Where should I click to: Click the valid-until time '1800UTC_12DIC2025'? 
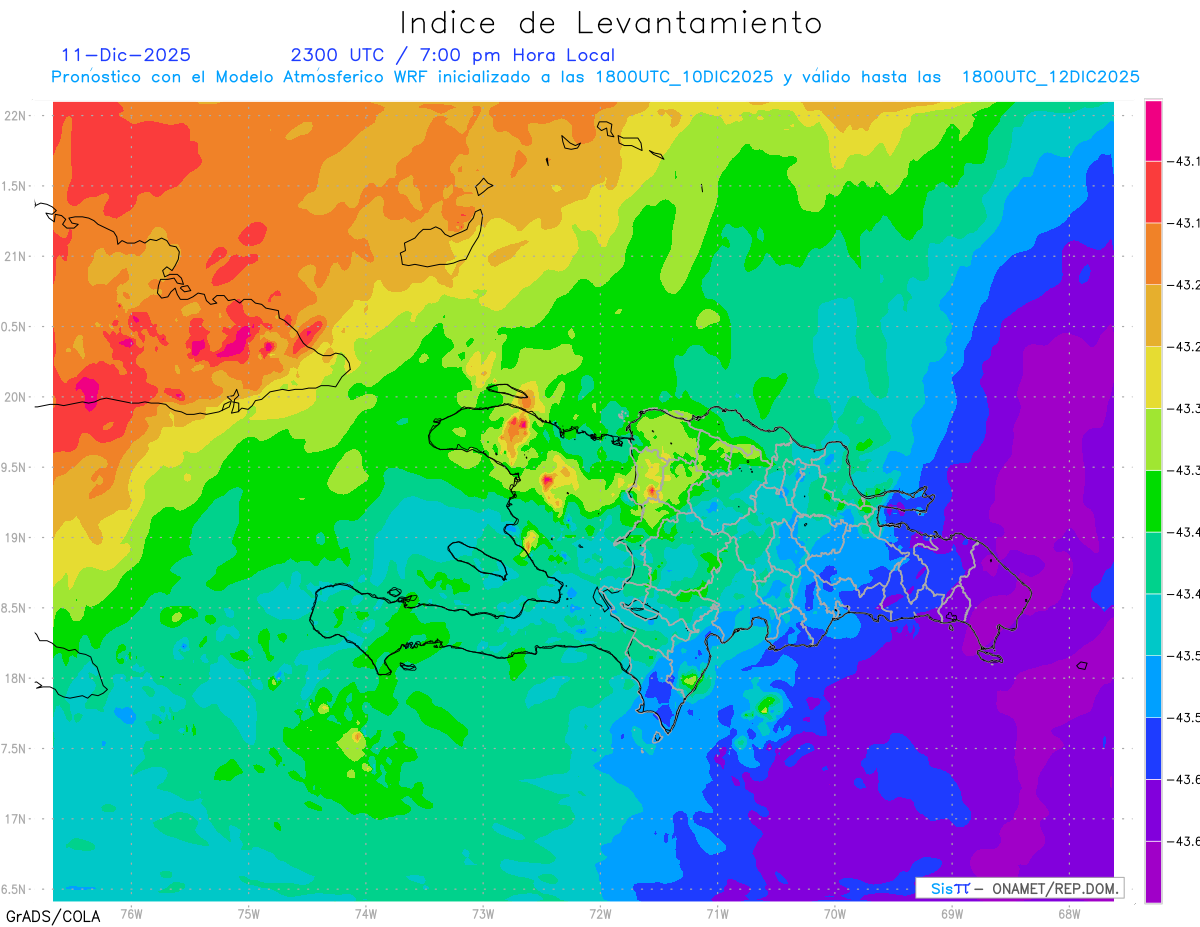coord(1050,77)
